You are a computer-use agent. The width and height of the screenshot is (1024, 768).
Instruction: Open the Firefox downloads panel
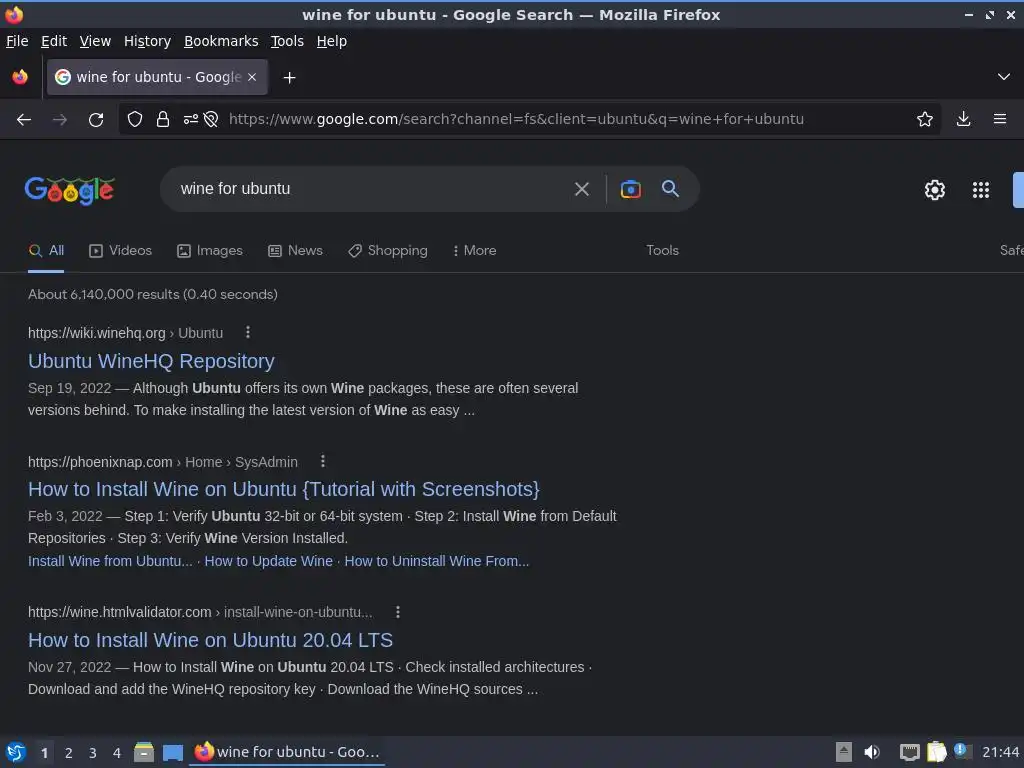[963, 119]
